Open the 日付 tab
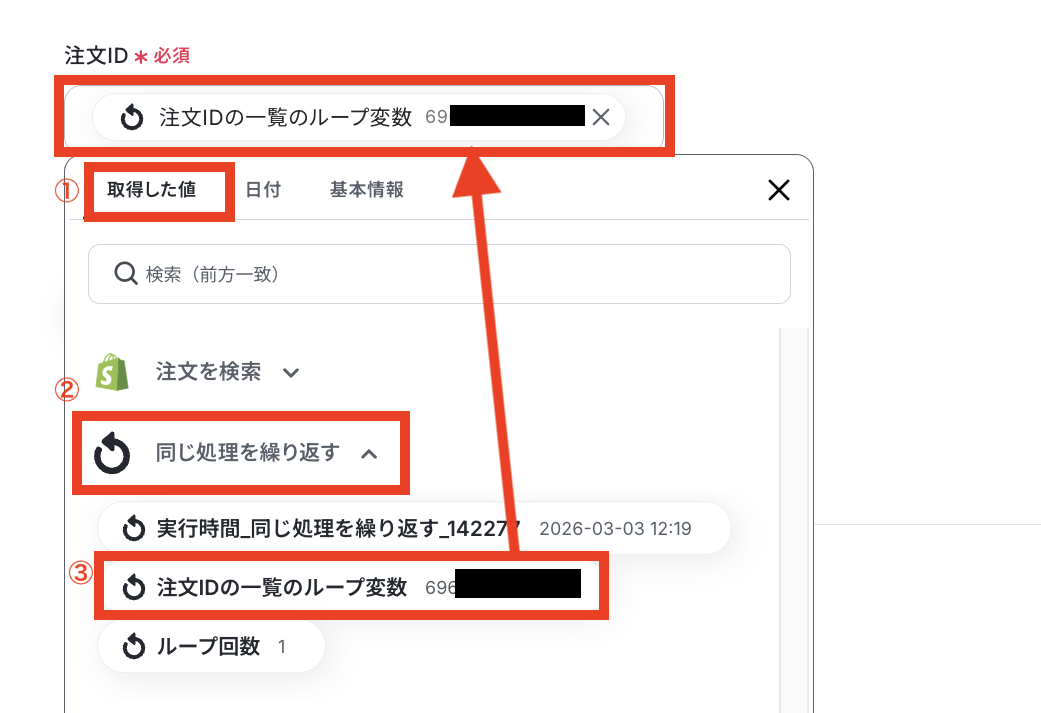The height and width of the screenshot is (713, 1041). (263, 190)
